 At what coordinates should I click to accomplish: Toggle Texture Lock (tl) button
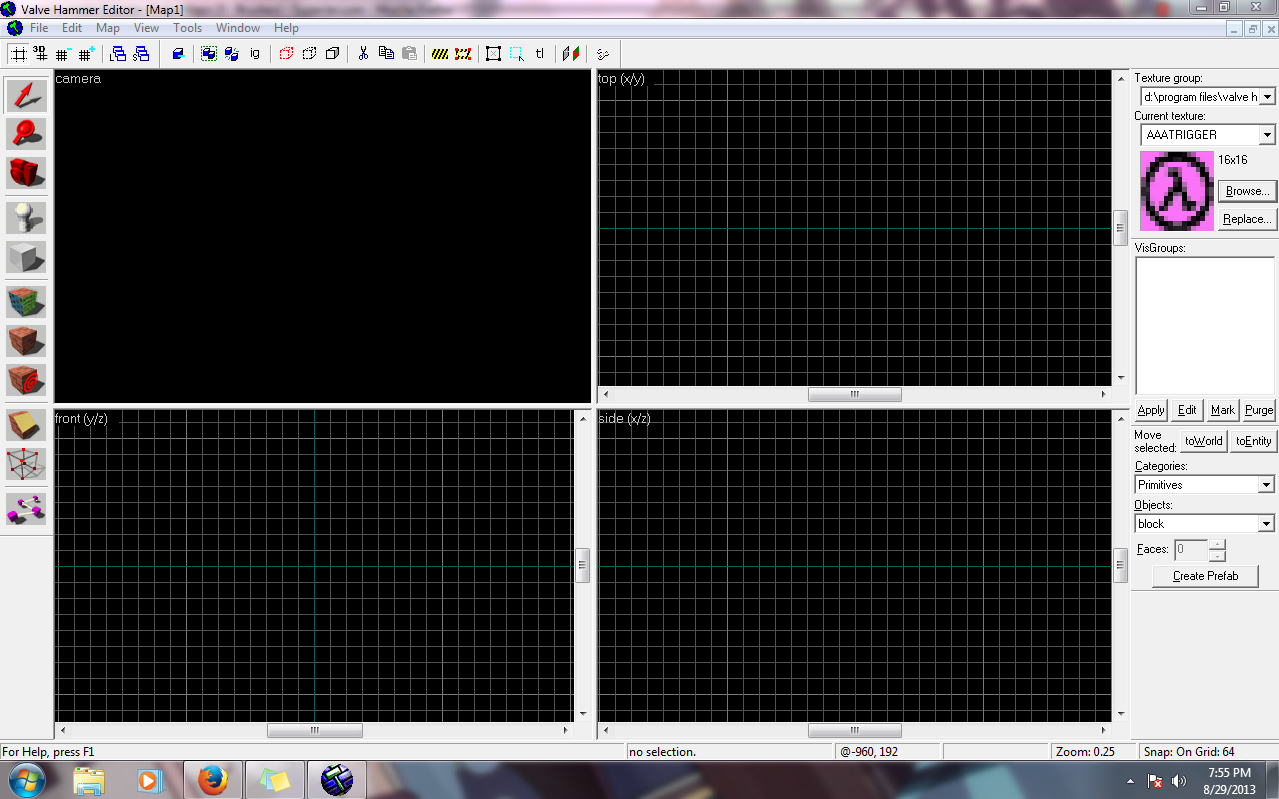(540, 54)
